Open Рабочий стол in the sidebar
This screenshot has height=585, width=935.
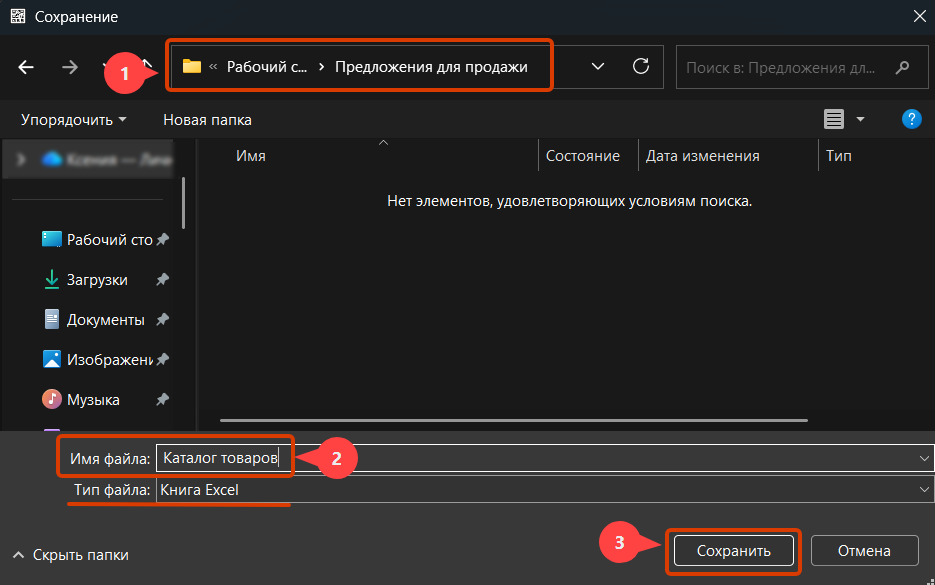(x=110, y=240)
